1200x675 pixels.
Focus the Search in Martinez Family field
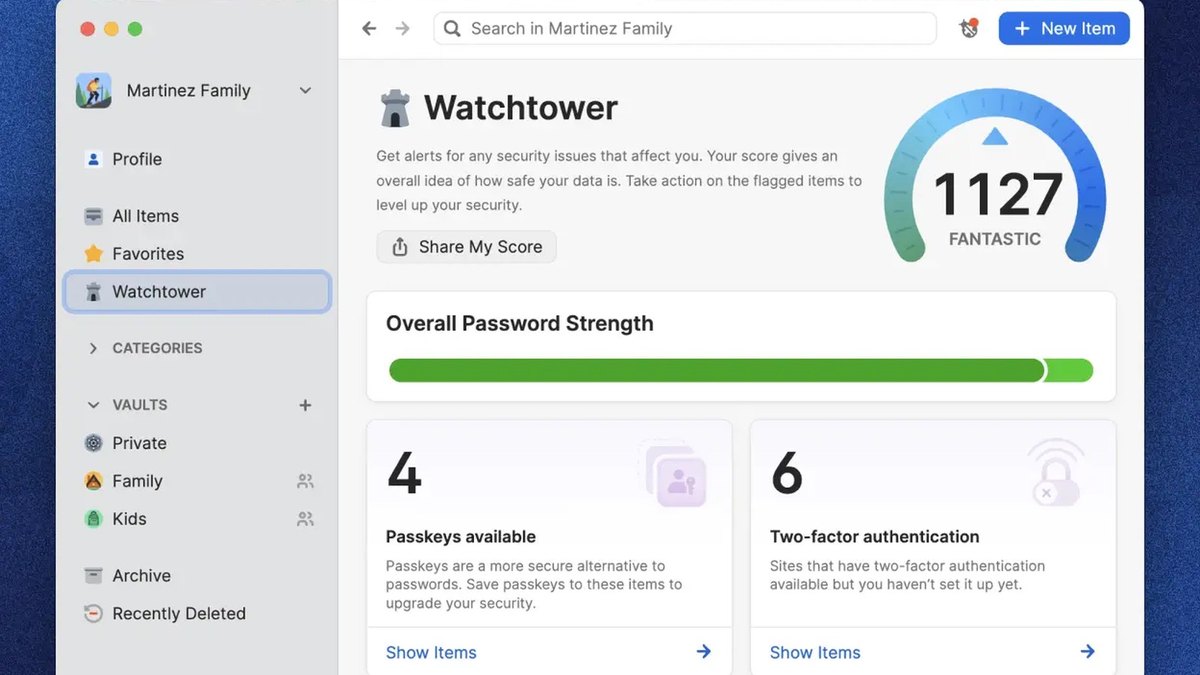pyautogui.click(x=685, y=28)
